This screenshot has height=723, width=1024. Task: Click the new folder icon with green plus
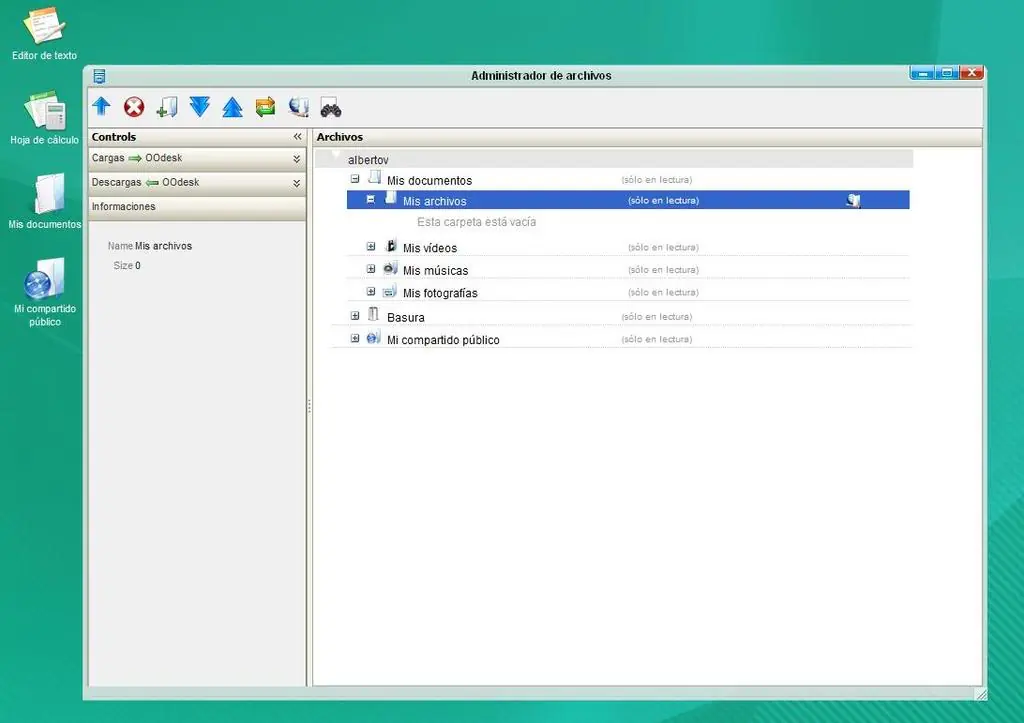point(167,106)
